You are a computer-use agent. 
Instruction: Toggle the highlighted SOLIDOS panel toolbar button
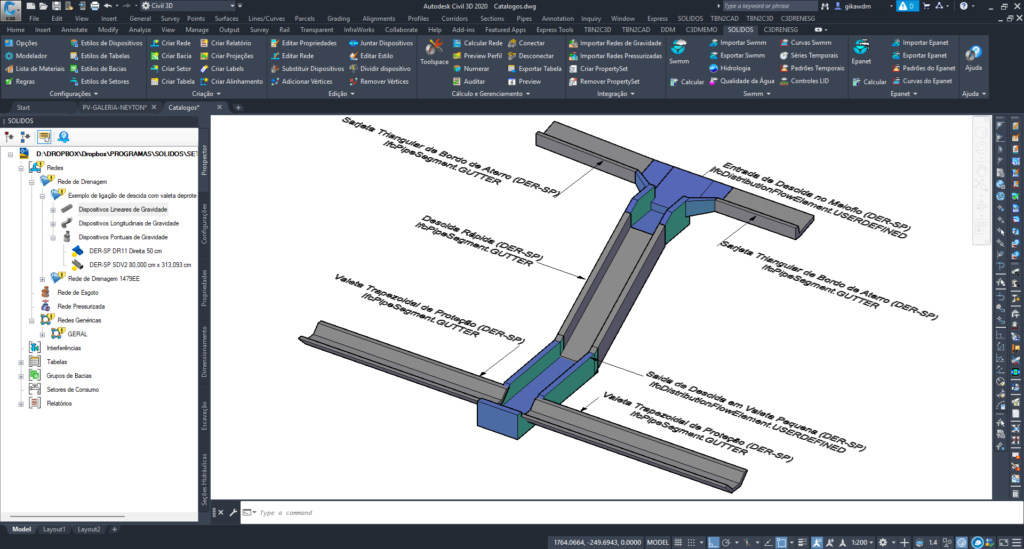point(44,136)
